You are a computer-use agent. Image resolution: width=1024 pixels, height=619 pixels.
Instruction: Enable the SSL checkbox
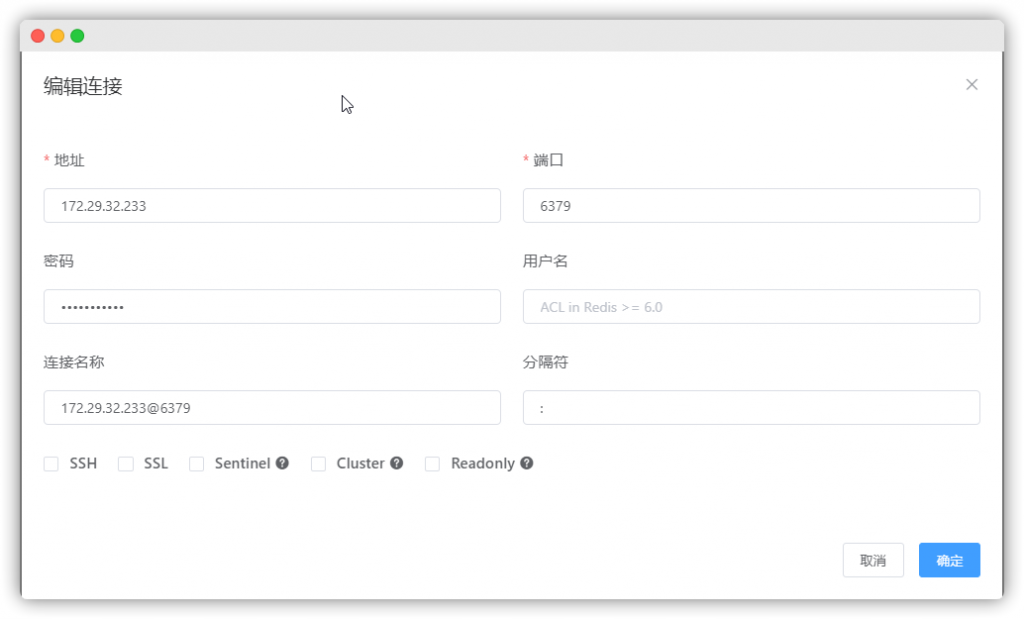(126, 464)
